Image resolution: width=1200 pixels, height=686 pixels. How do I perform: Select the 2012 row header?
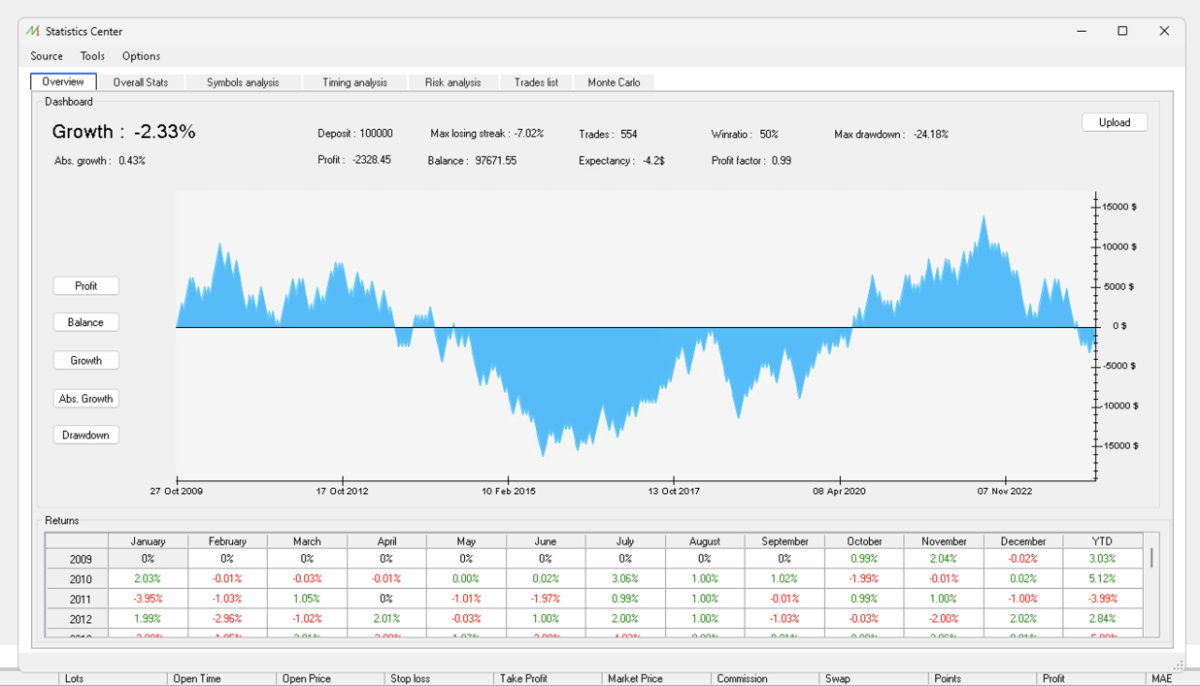point(77,617)
